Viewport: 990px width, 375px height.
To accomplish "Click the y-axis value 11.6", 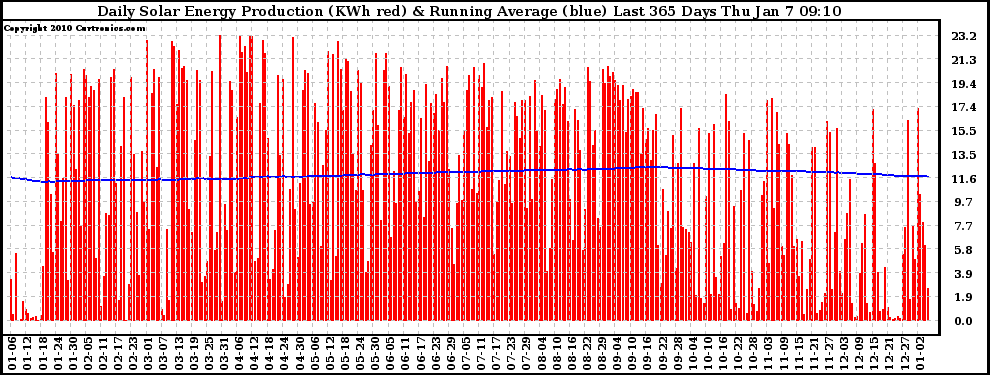I will 963,179.
